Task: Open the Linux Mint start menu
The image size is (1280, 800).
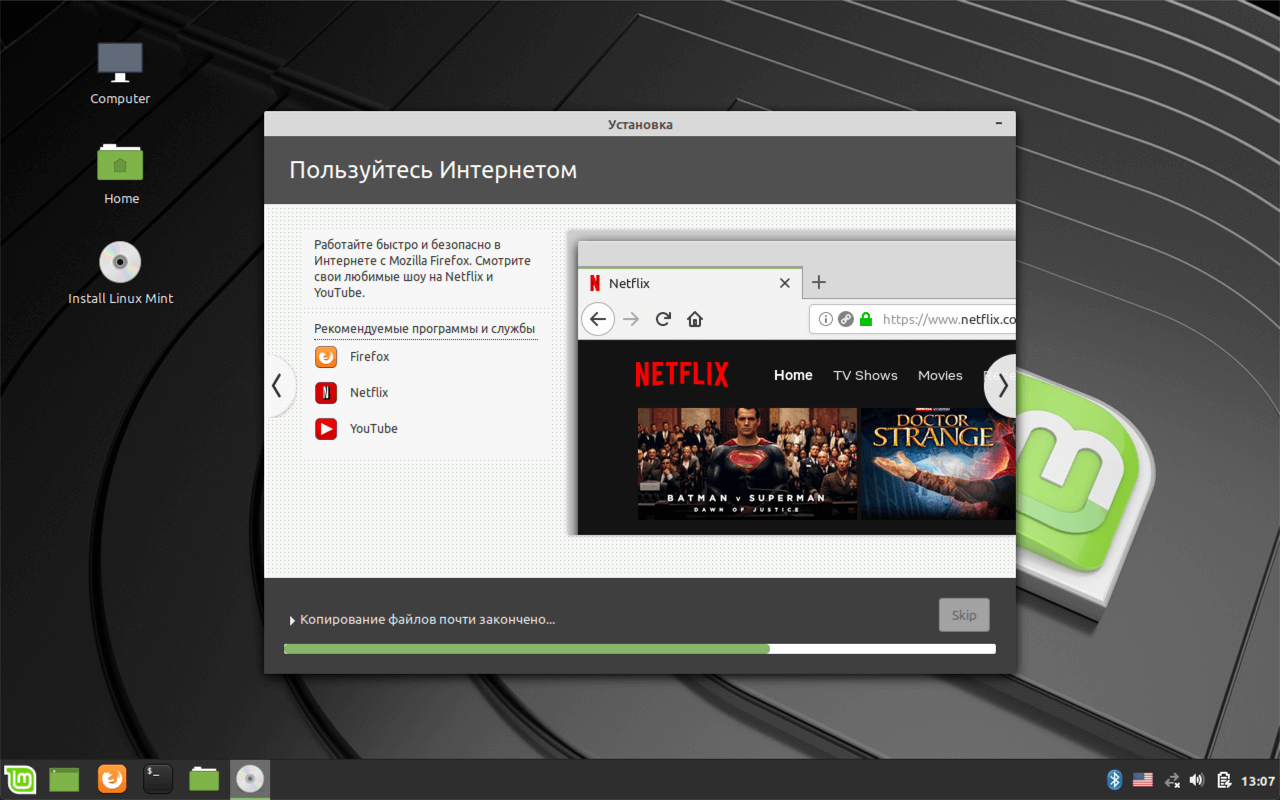Action: click(x=20, y=779)
